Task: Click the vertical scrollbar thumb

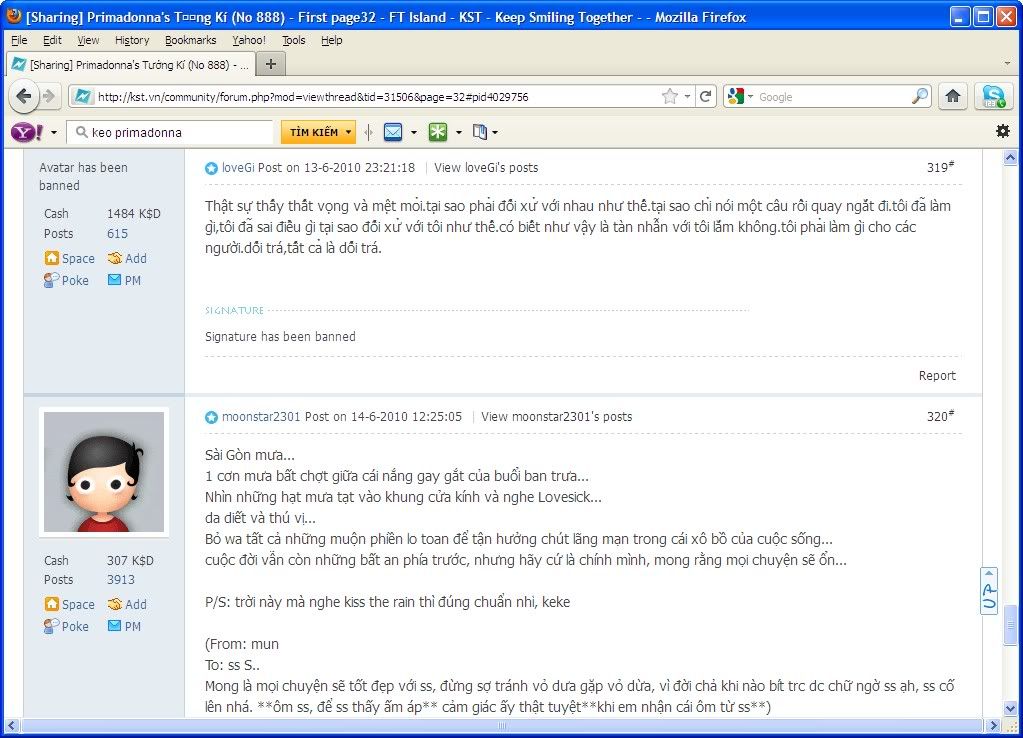Action: click(x=1010, y=625)
